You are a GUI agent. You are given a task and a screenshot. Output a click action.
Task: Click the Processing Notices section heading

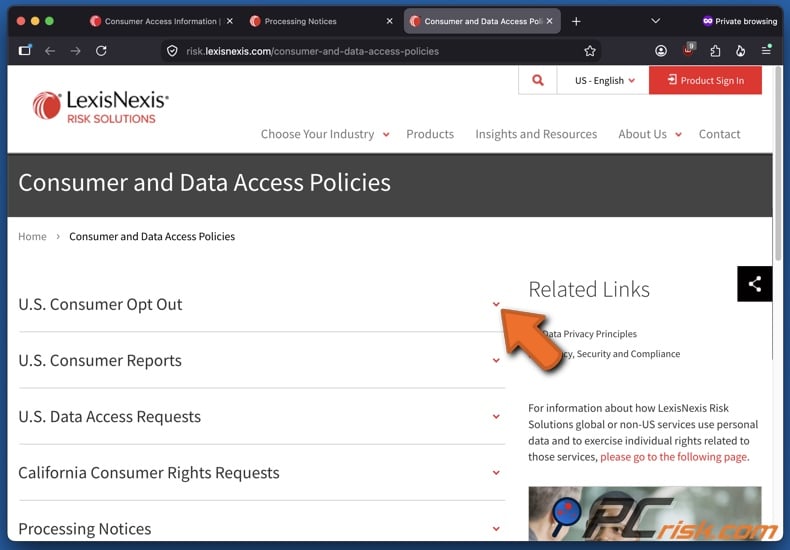[85, 529]
